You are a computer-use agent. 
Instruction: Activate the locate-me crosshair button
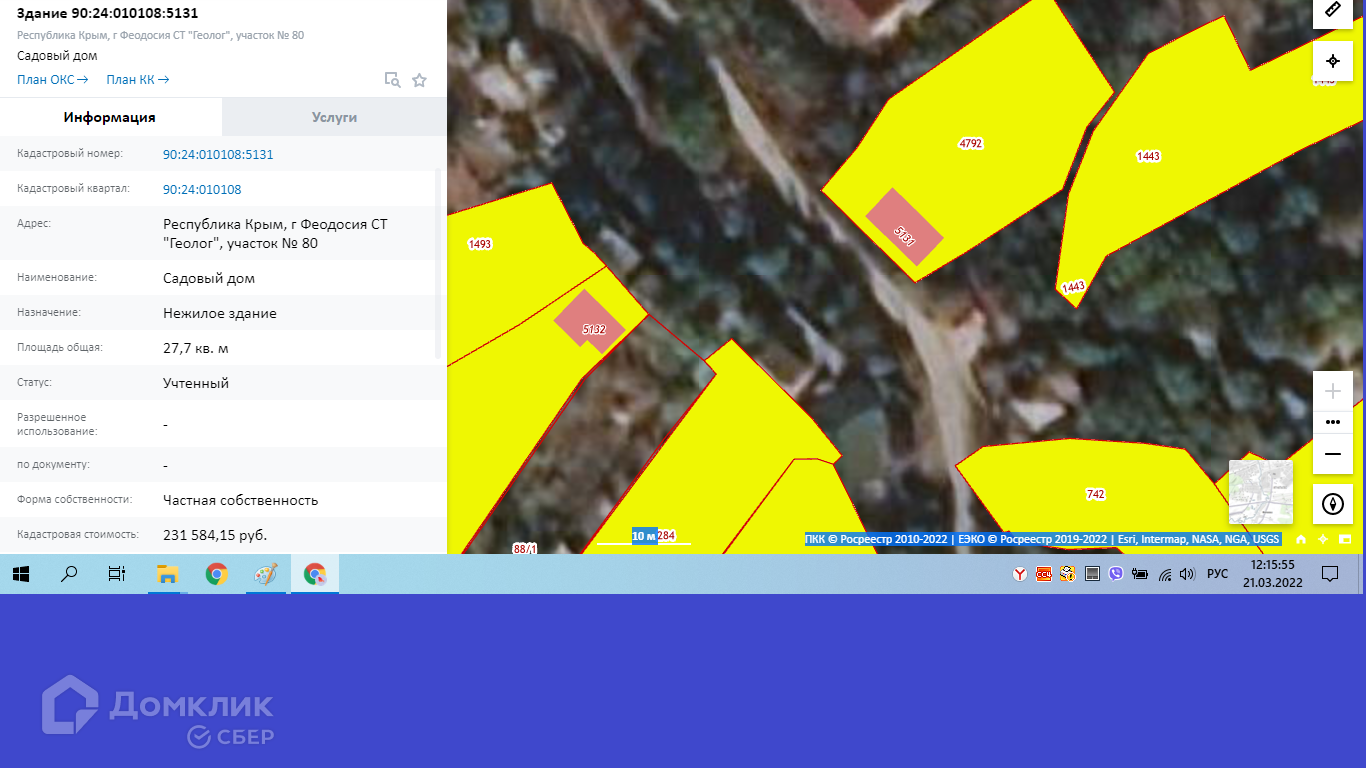[x=1332, y=61]
